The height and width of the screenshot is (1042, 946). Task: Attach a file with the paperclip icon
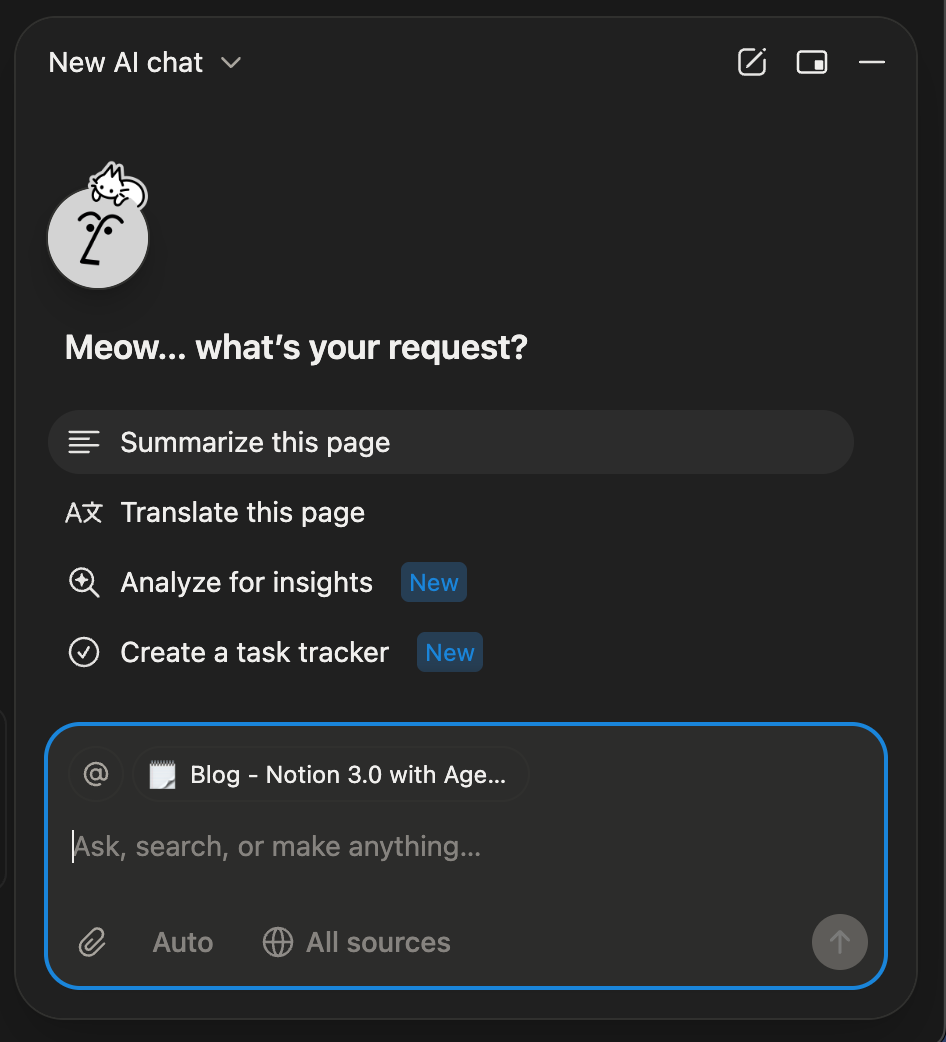[92, 942]
